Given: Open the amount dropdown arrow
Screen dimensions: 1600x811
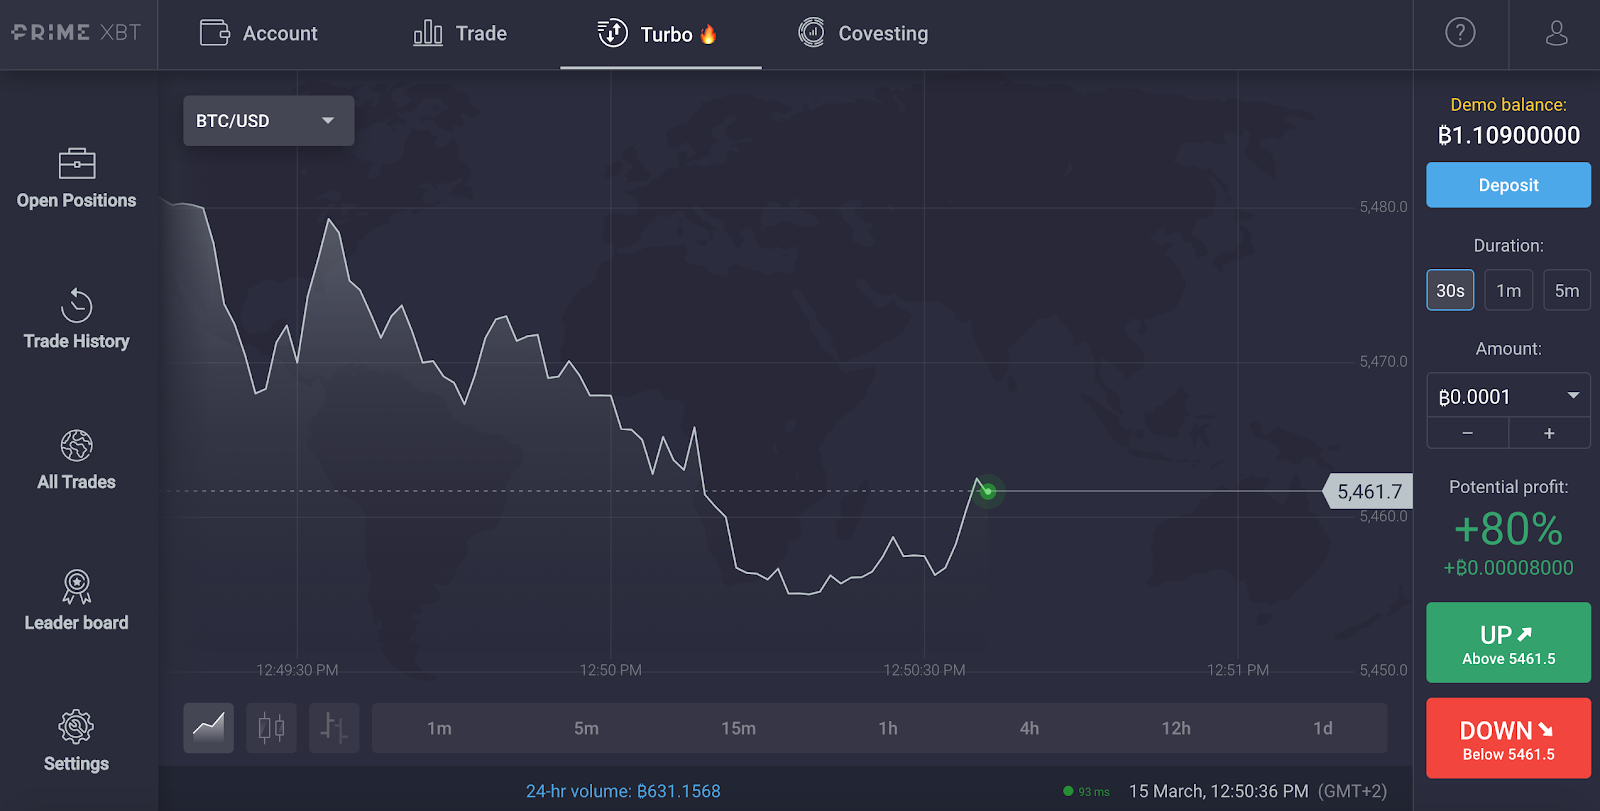Looking at the screenshot, I should pos(1573,396).
